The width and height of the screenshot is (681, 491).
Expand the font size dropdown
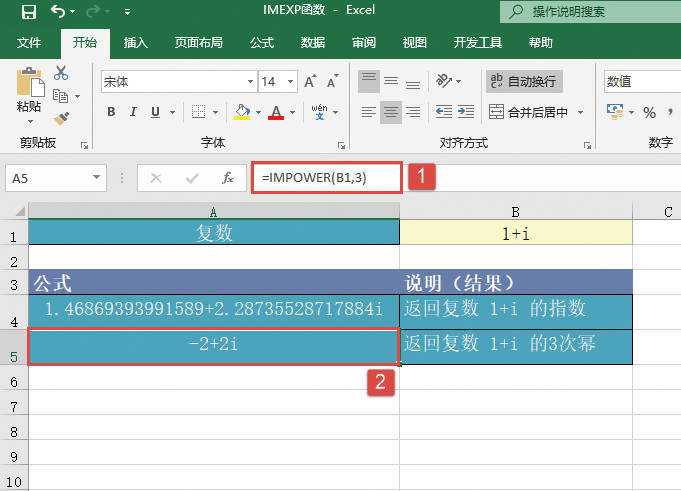(289, 81)
